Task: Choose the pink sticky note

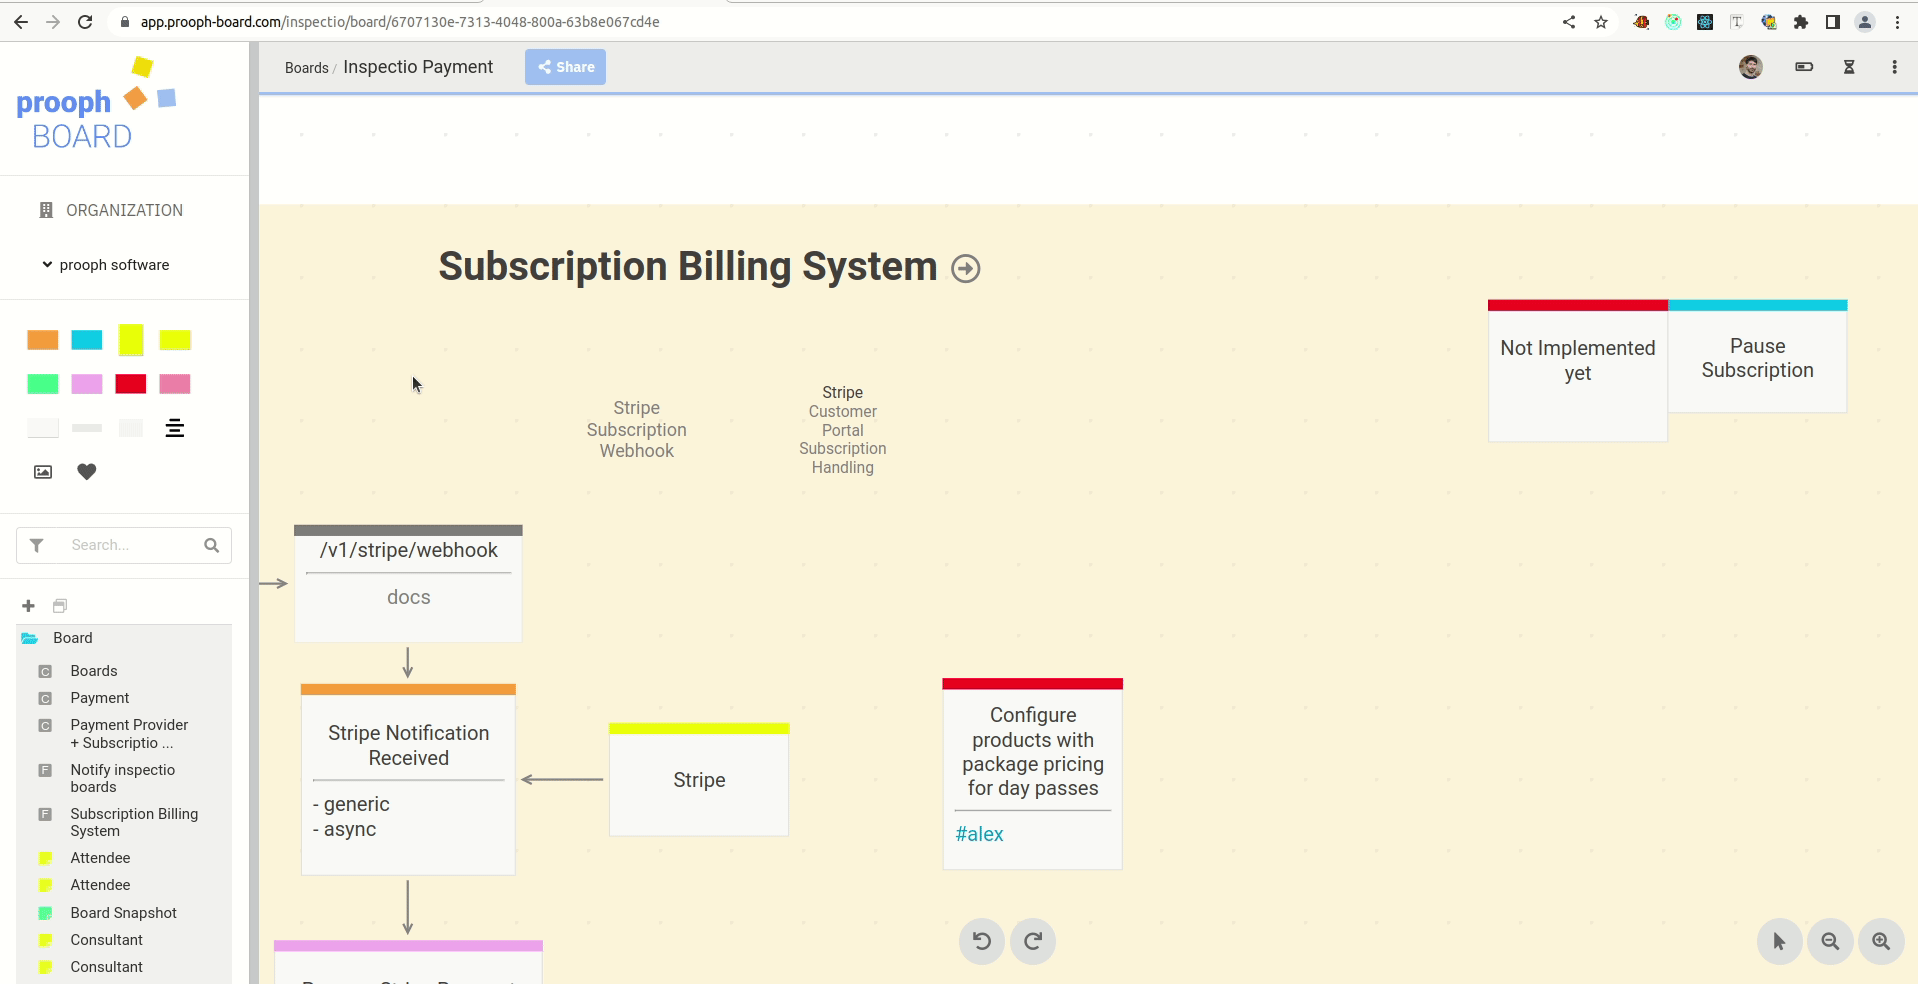Action: 175,384
